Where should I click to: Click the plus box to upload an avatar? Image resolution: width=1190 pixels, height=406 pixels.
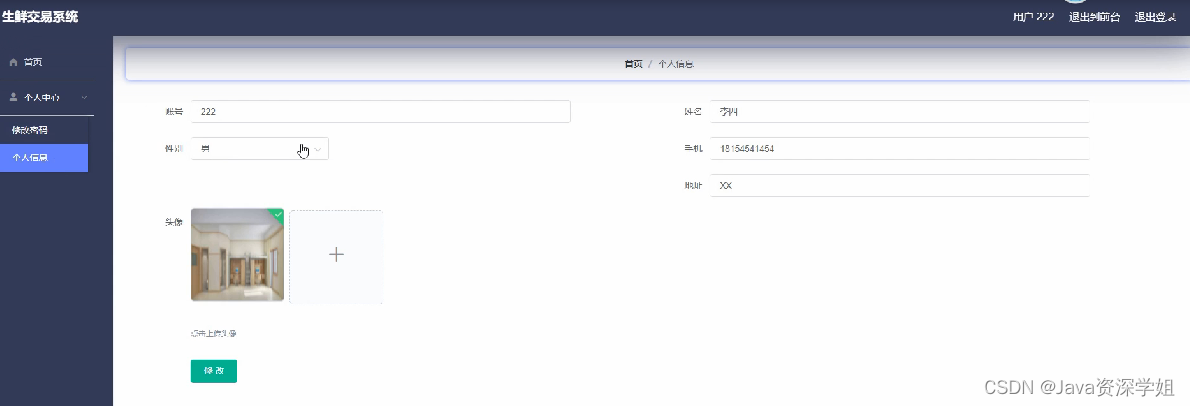(336, 256)
